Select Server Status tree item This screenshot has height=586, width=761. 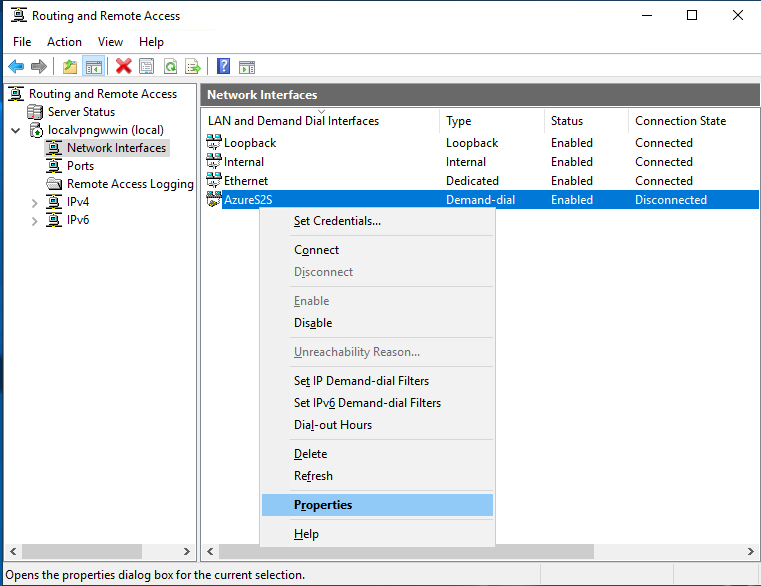[82, 112]
